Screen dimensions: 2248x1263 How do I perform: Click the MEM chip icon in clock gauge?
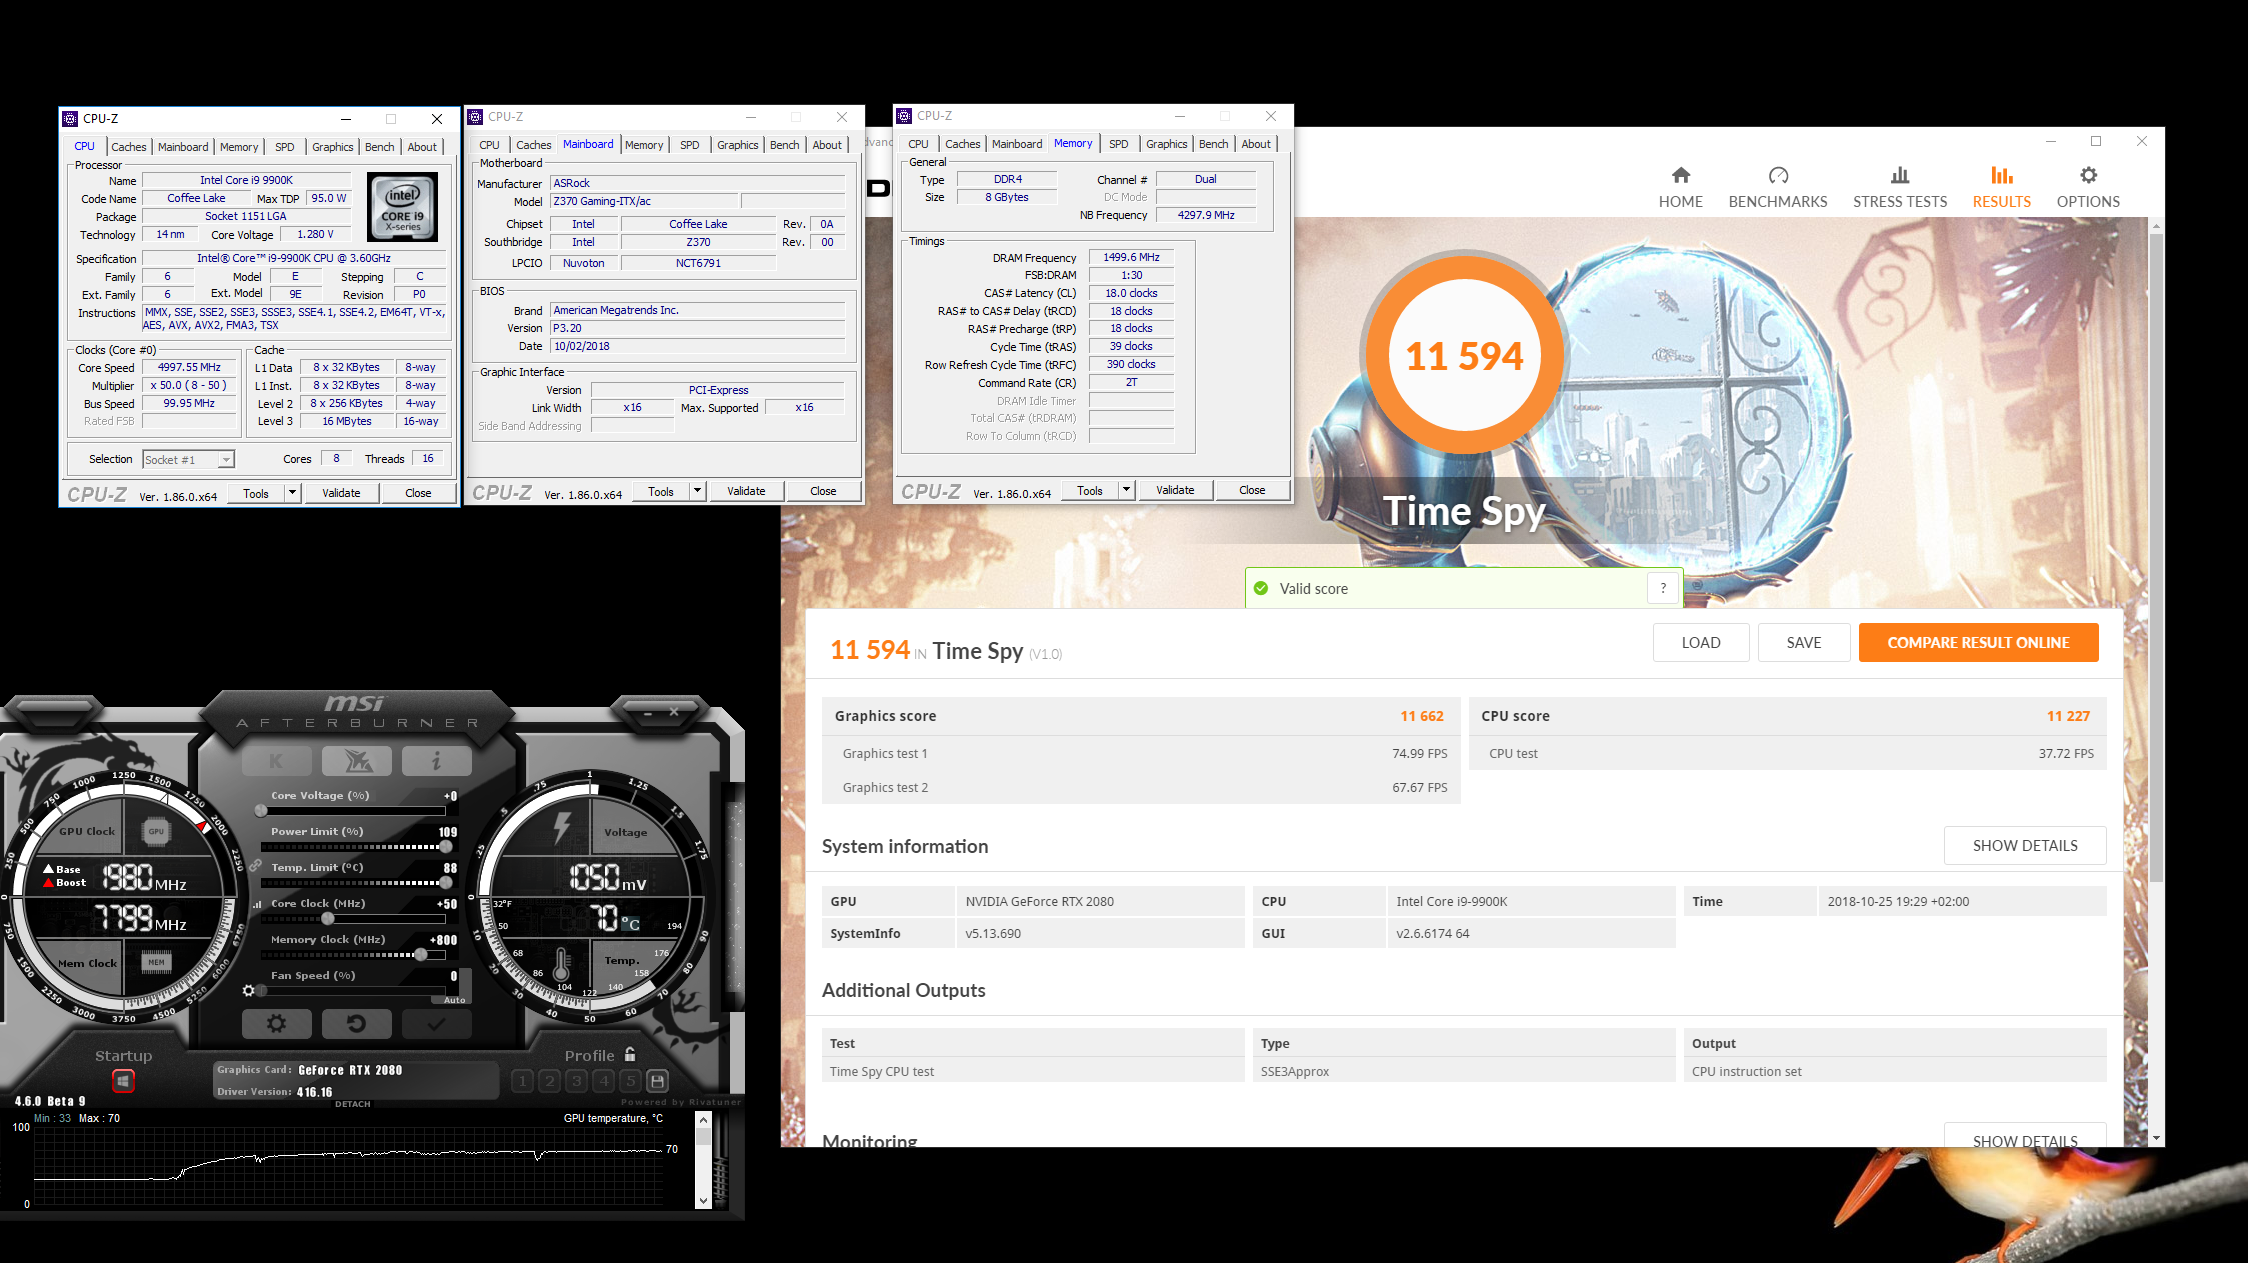tap(156, 962)
